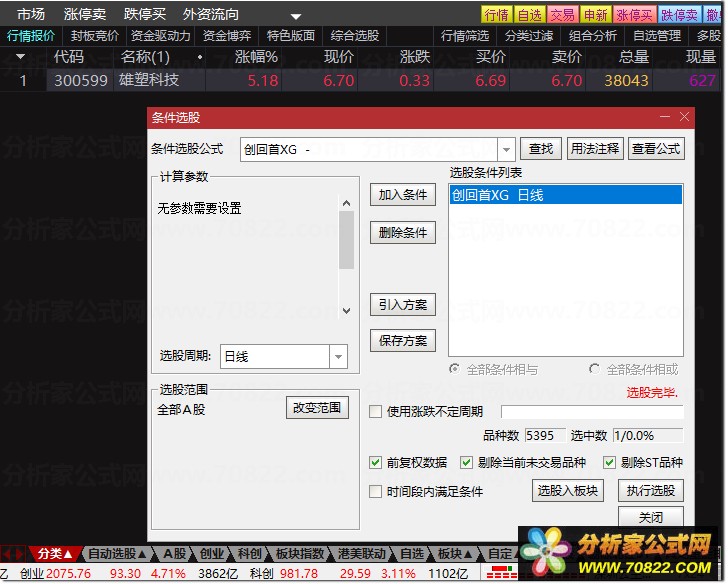This screenshot has height=584, width=728.
Task: Toggle the 剔除ST品种 checkbox
Action: 609,462
